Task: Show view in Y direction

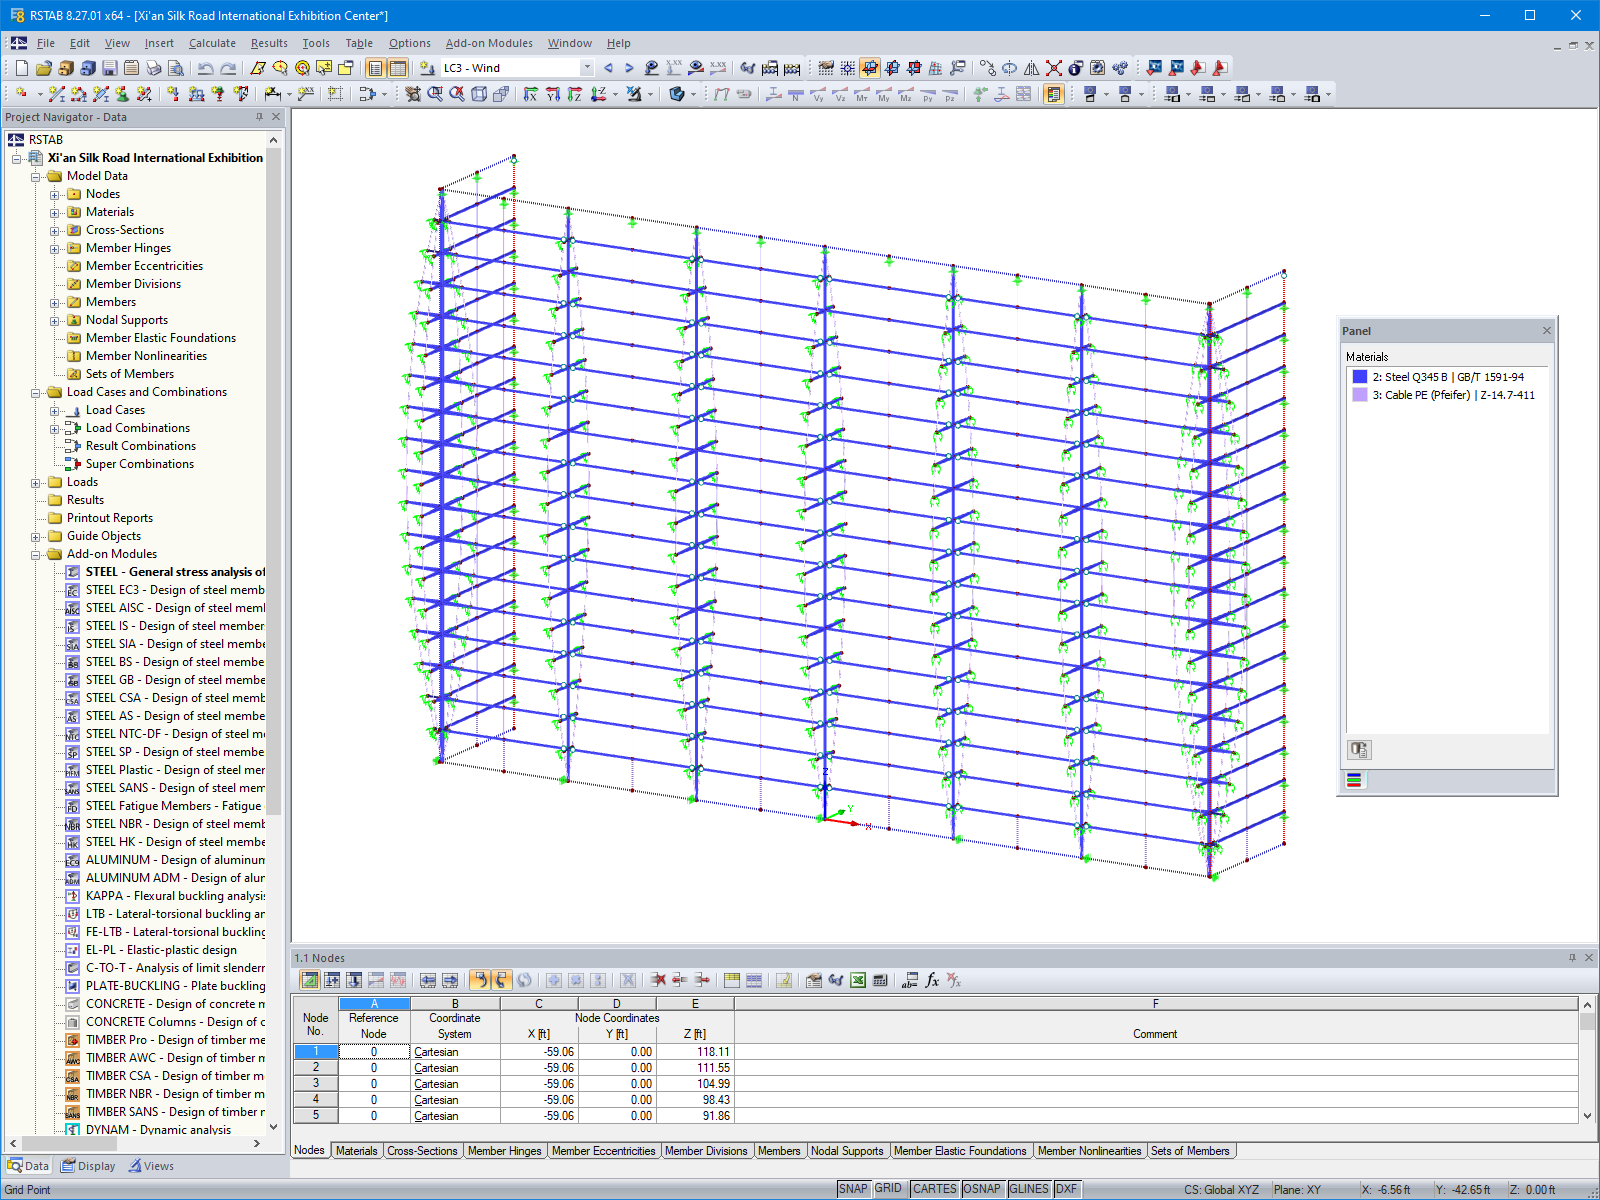Action: point(553,94)
